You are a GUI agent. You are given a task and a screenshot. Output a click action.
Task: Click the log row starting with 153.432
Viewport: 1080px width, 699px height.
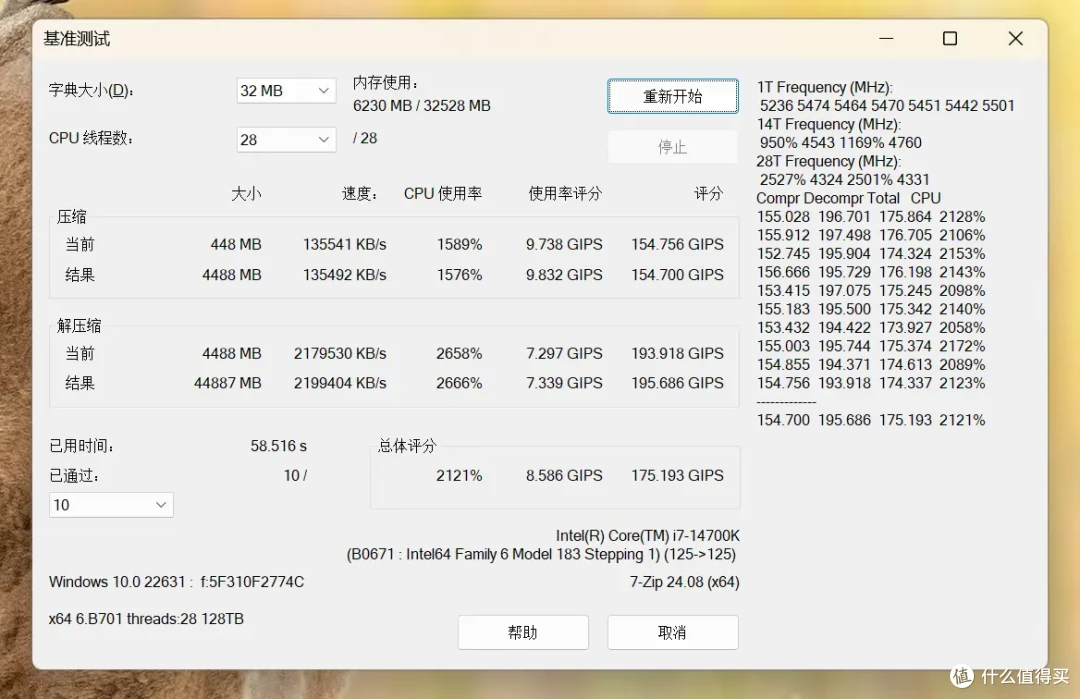[x=871, y=328]
